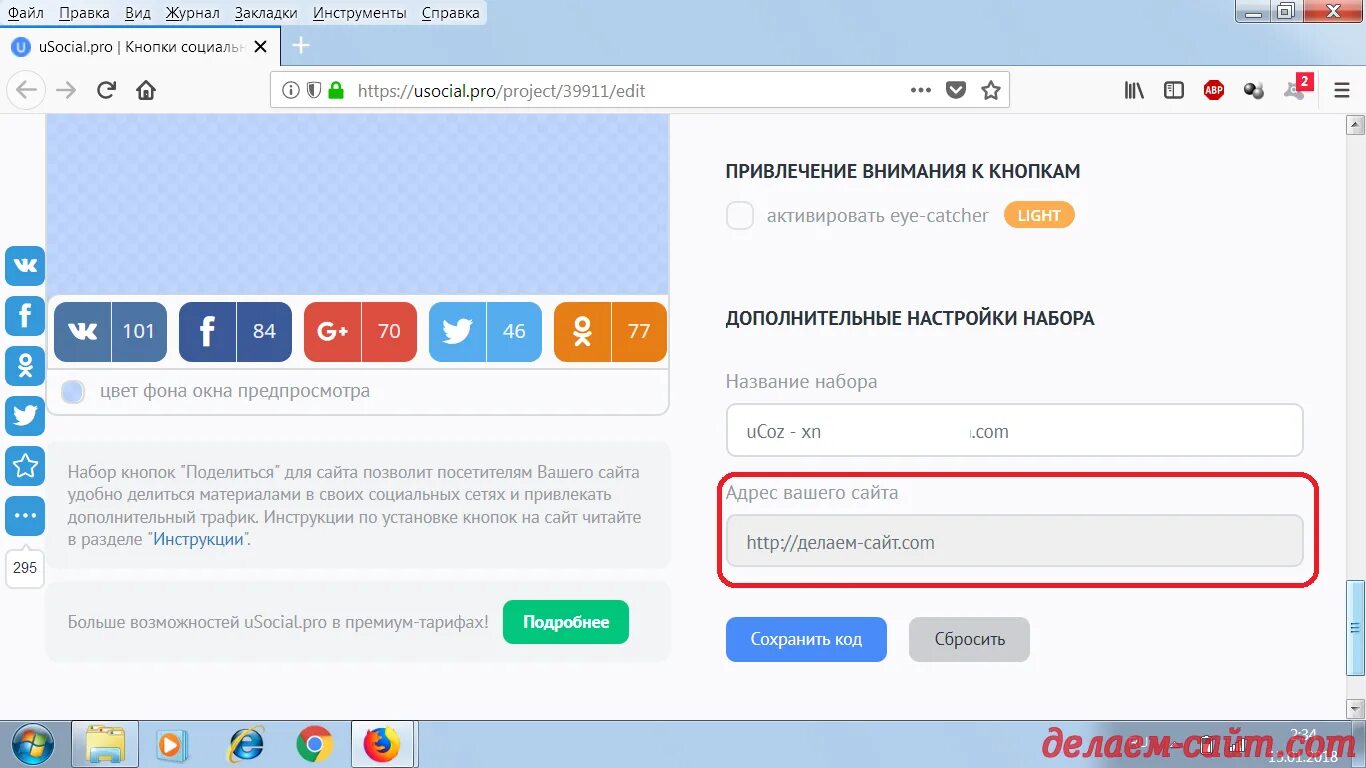Click 'ДОПОЛНИТЕЛЬНЫЕ НАСТРОЙКИ НАБОРА' heading
The image size is (1366, 768).
tap(910, 318)
